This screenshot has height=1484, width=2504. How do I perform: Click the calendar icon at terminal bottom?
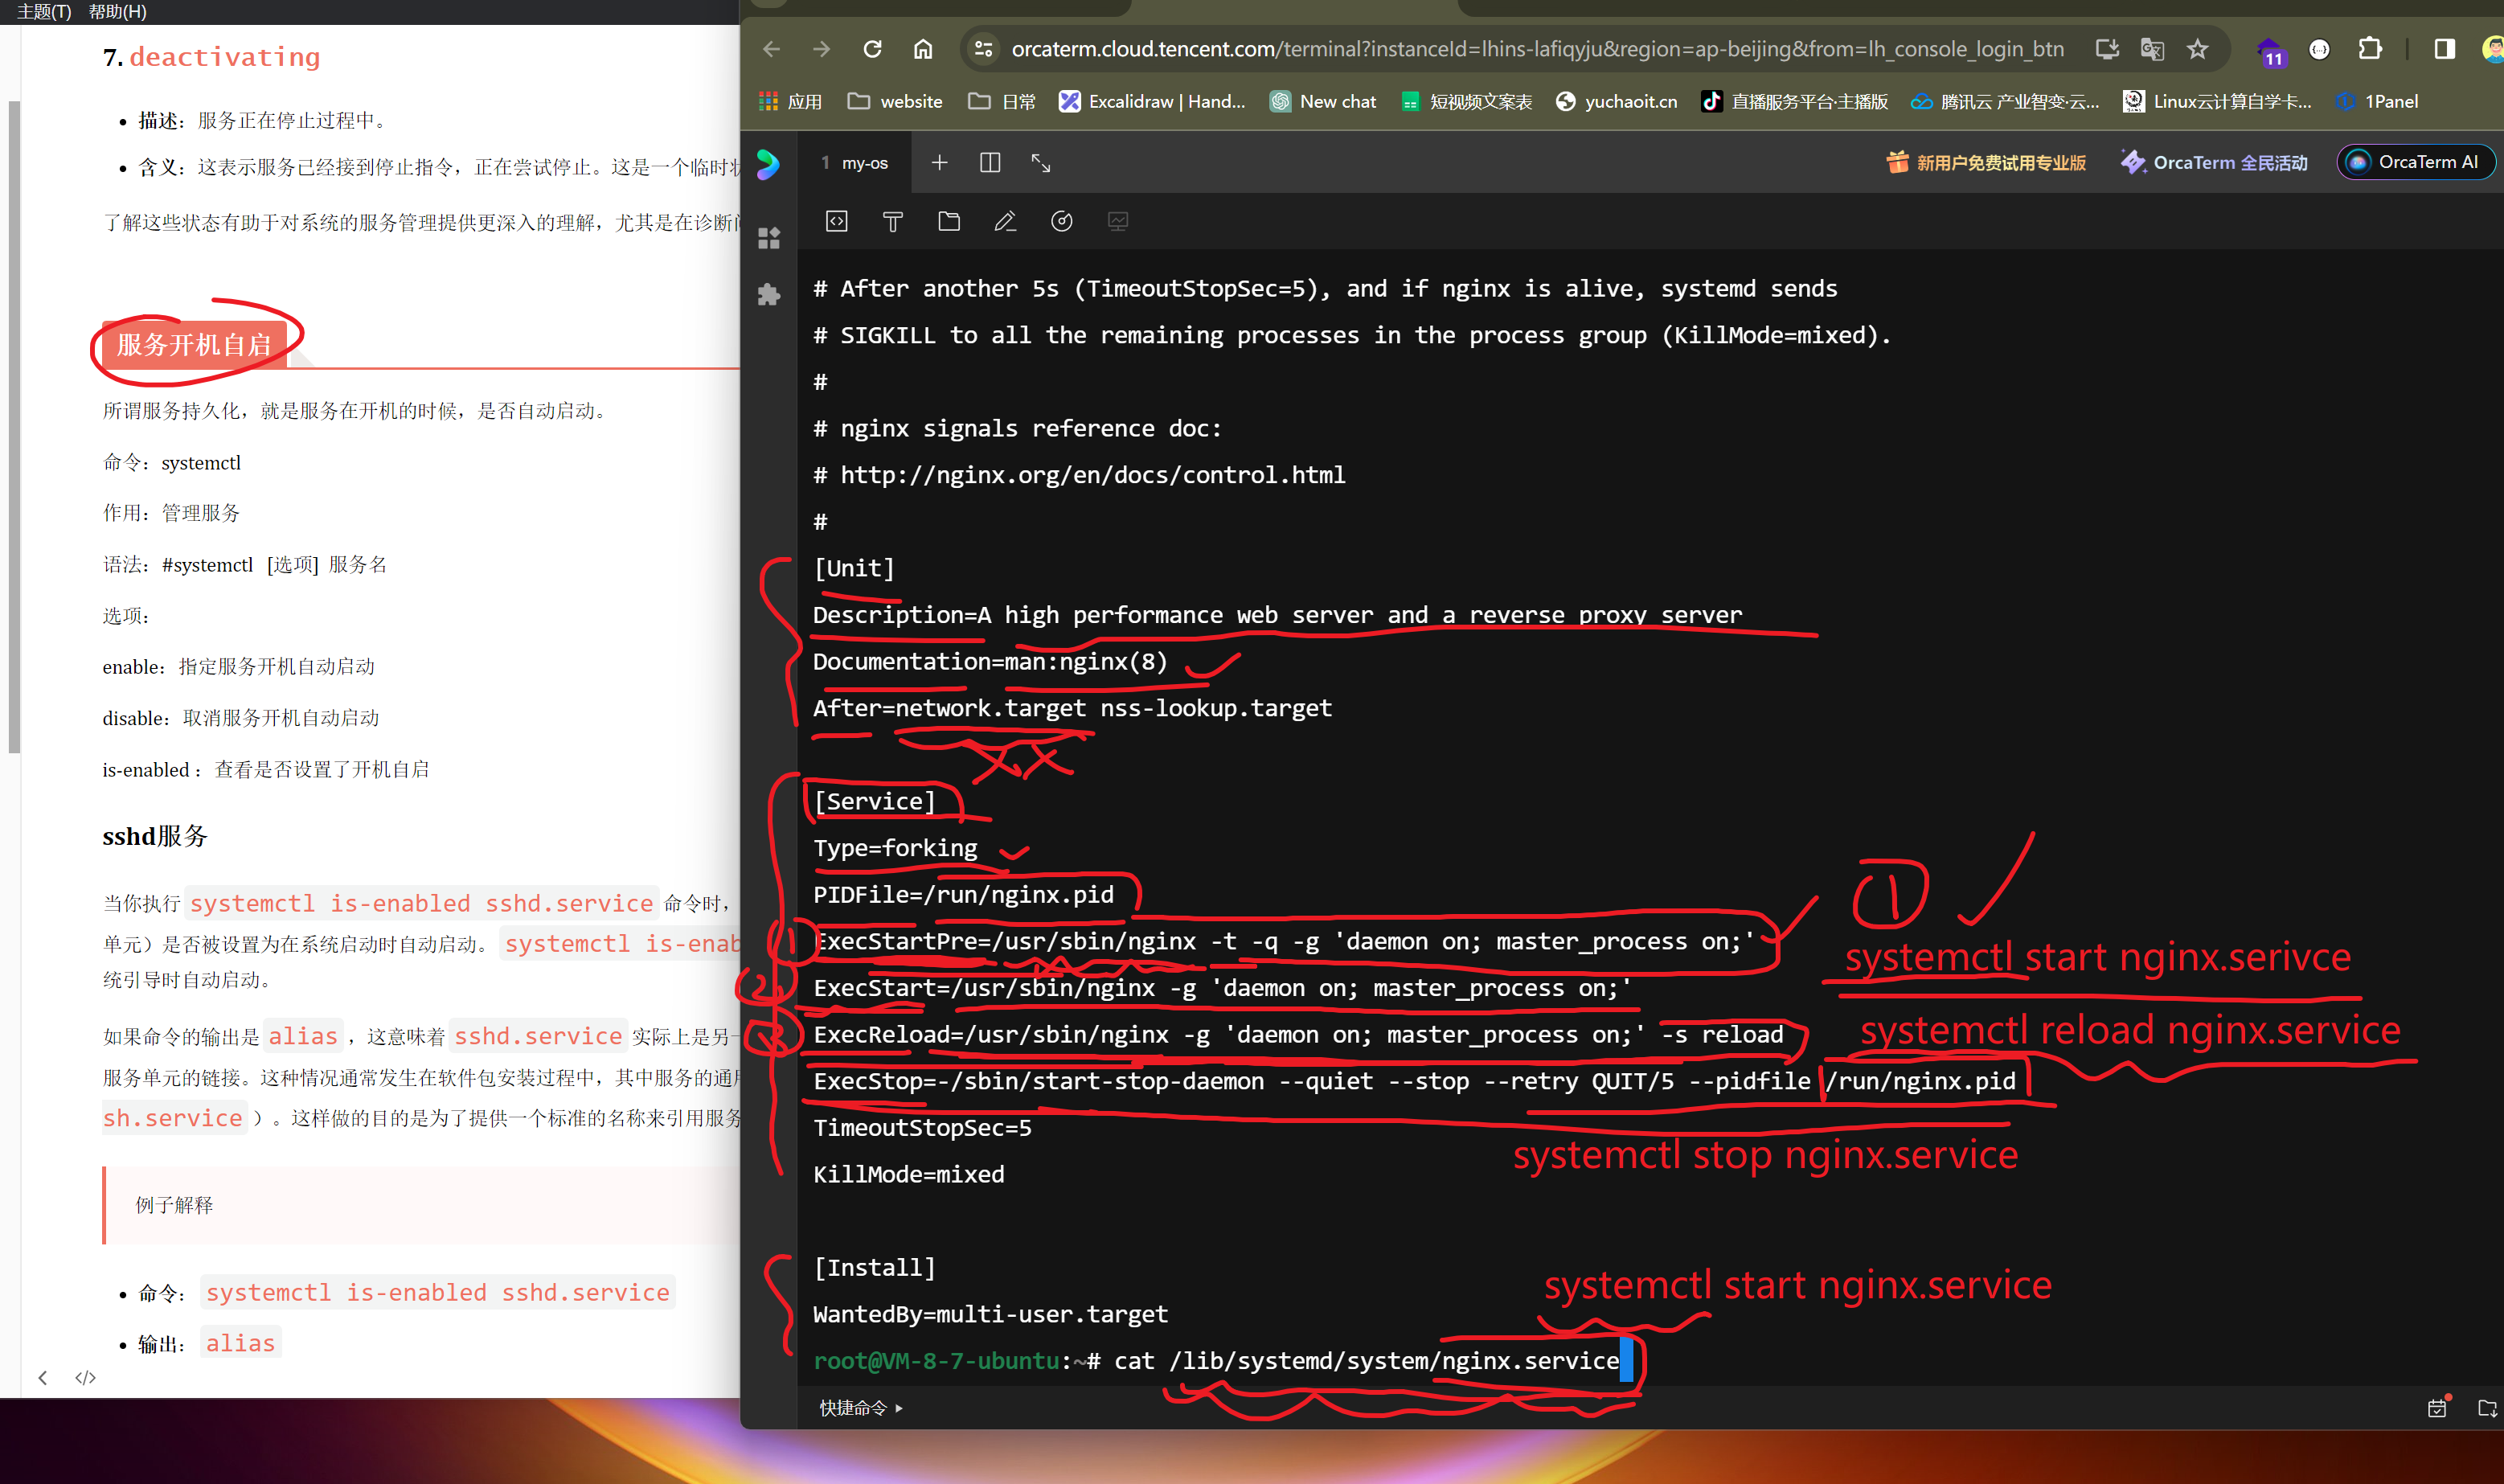pyautogui.click(x=2438, y=1408)
